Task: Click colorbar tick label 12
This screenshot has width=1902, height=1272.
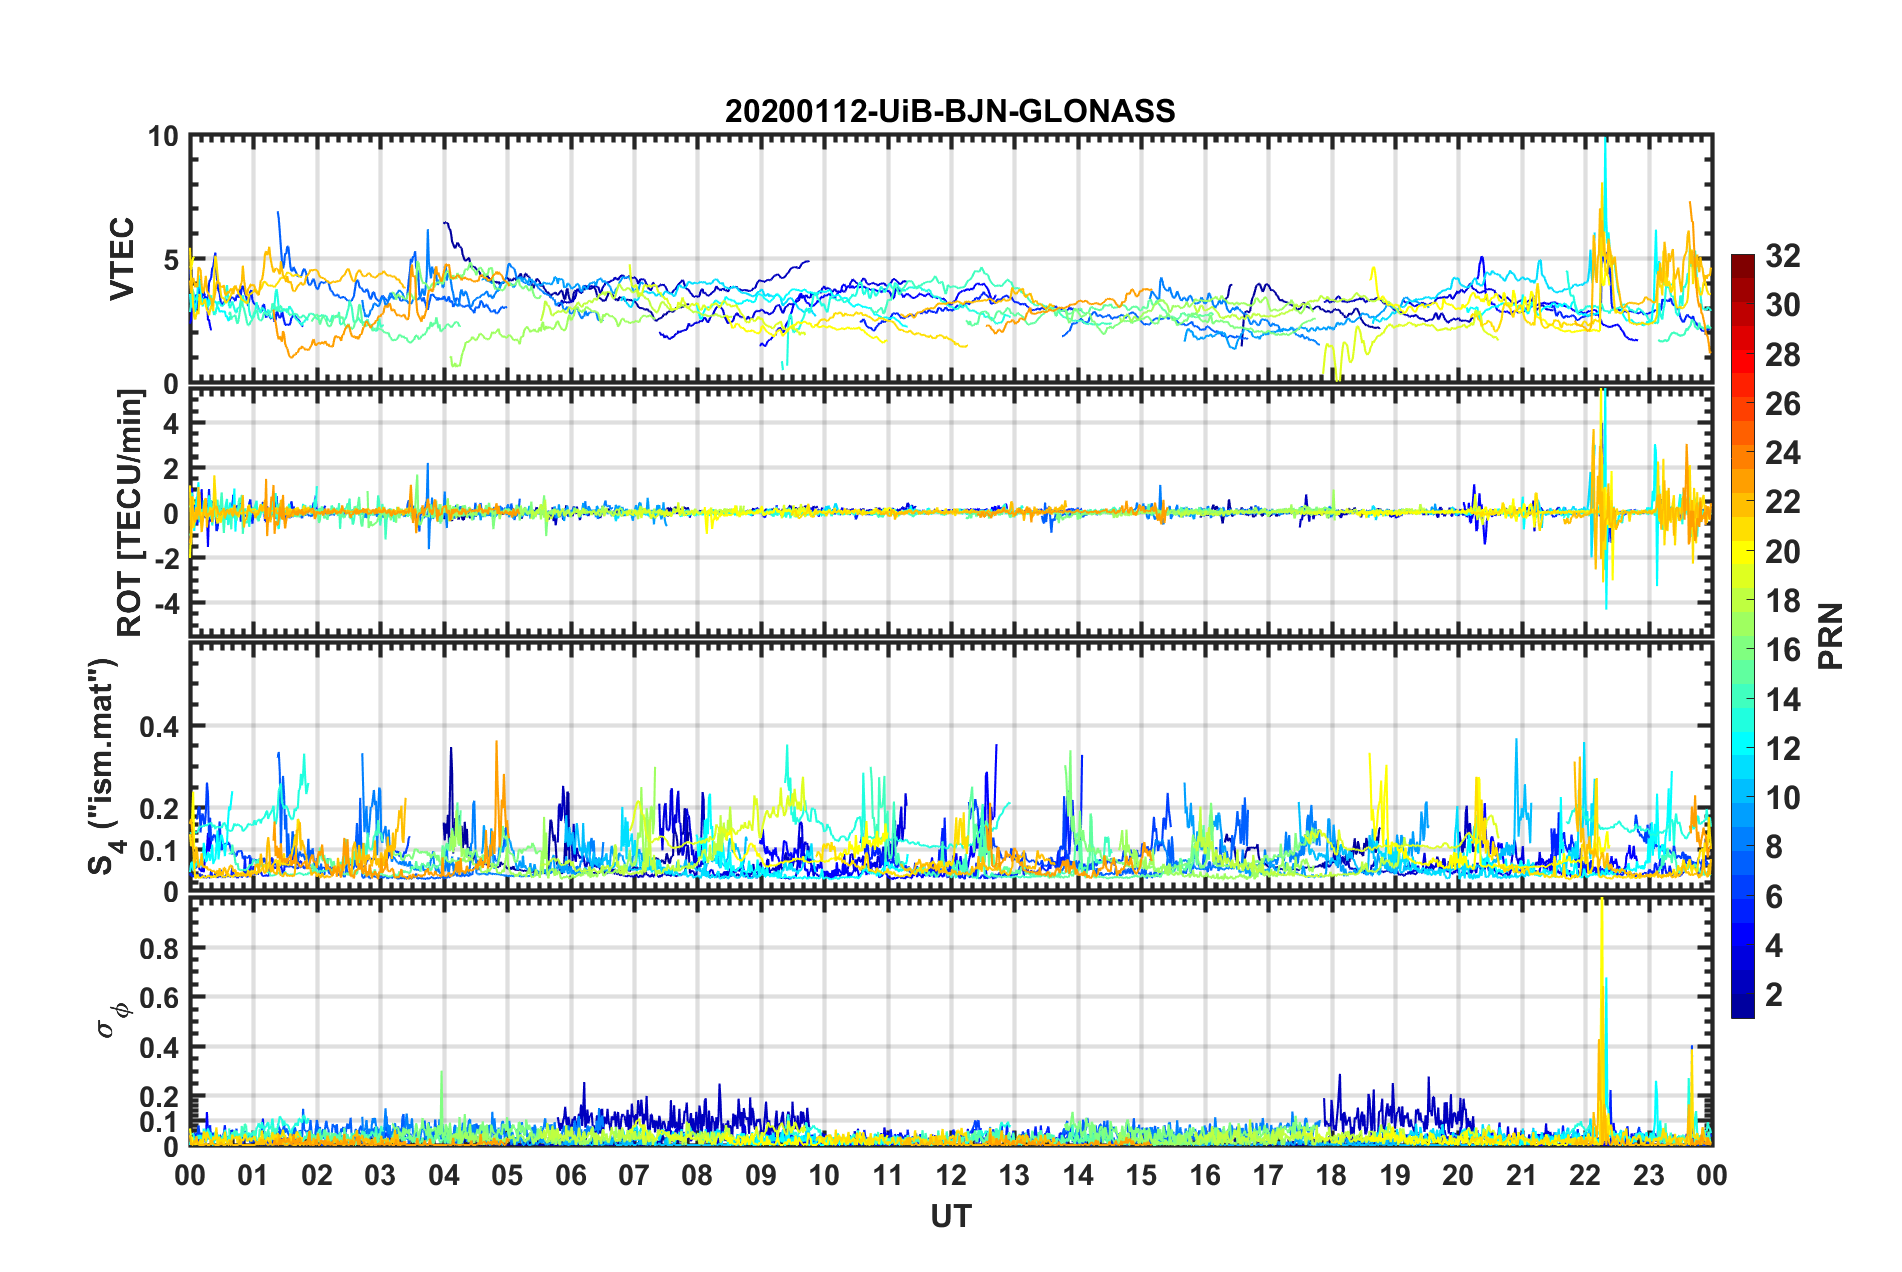Action: click(x=1782, y=749)
